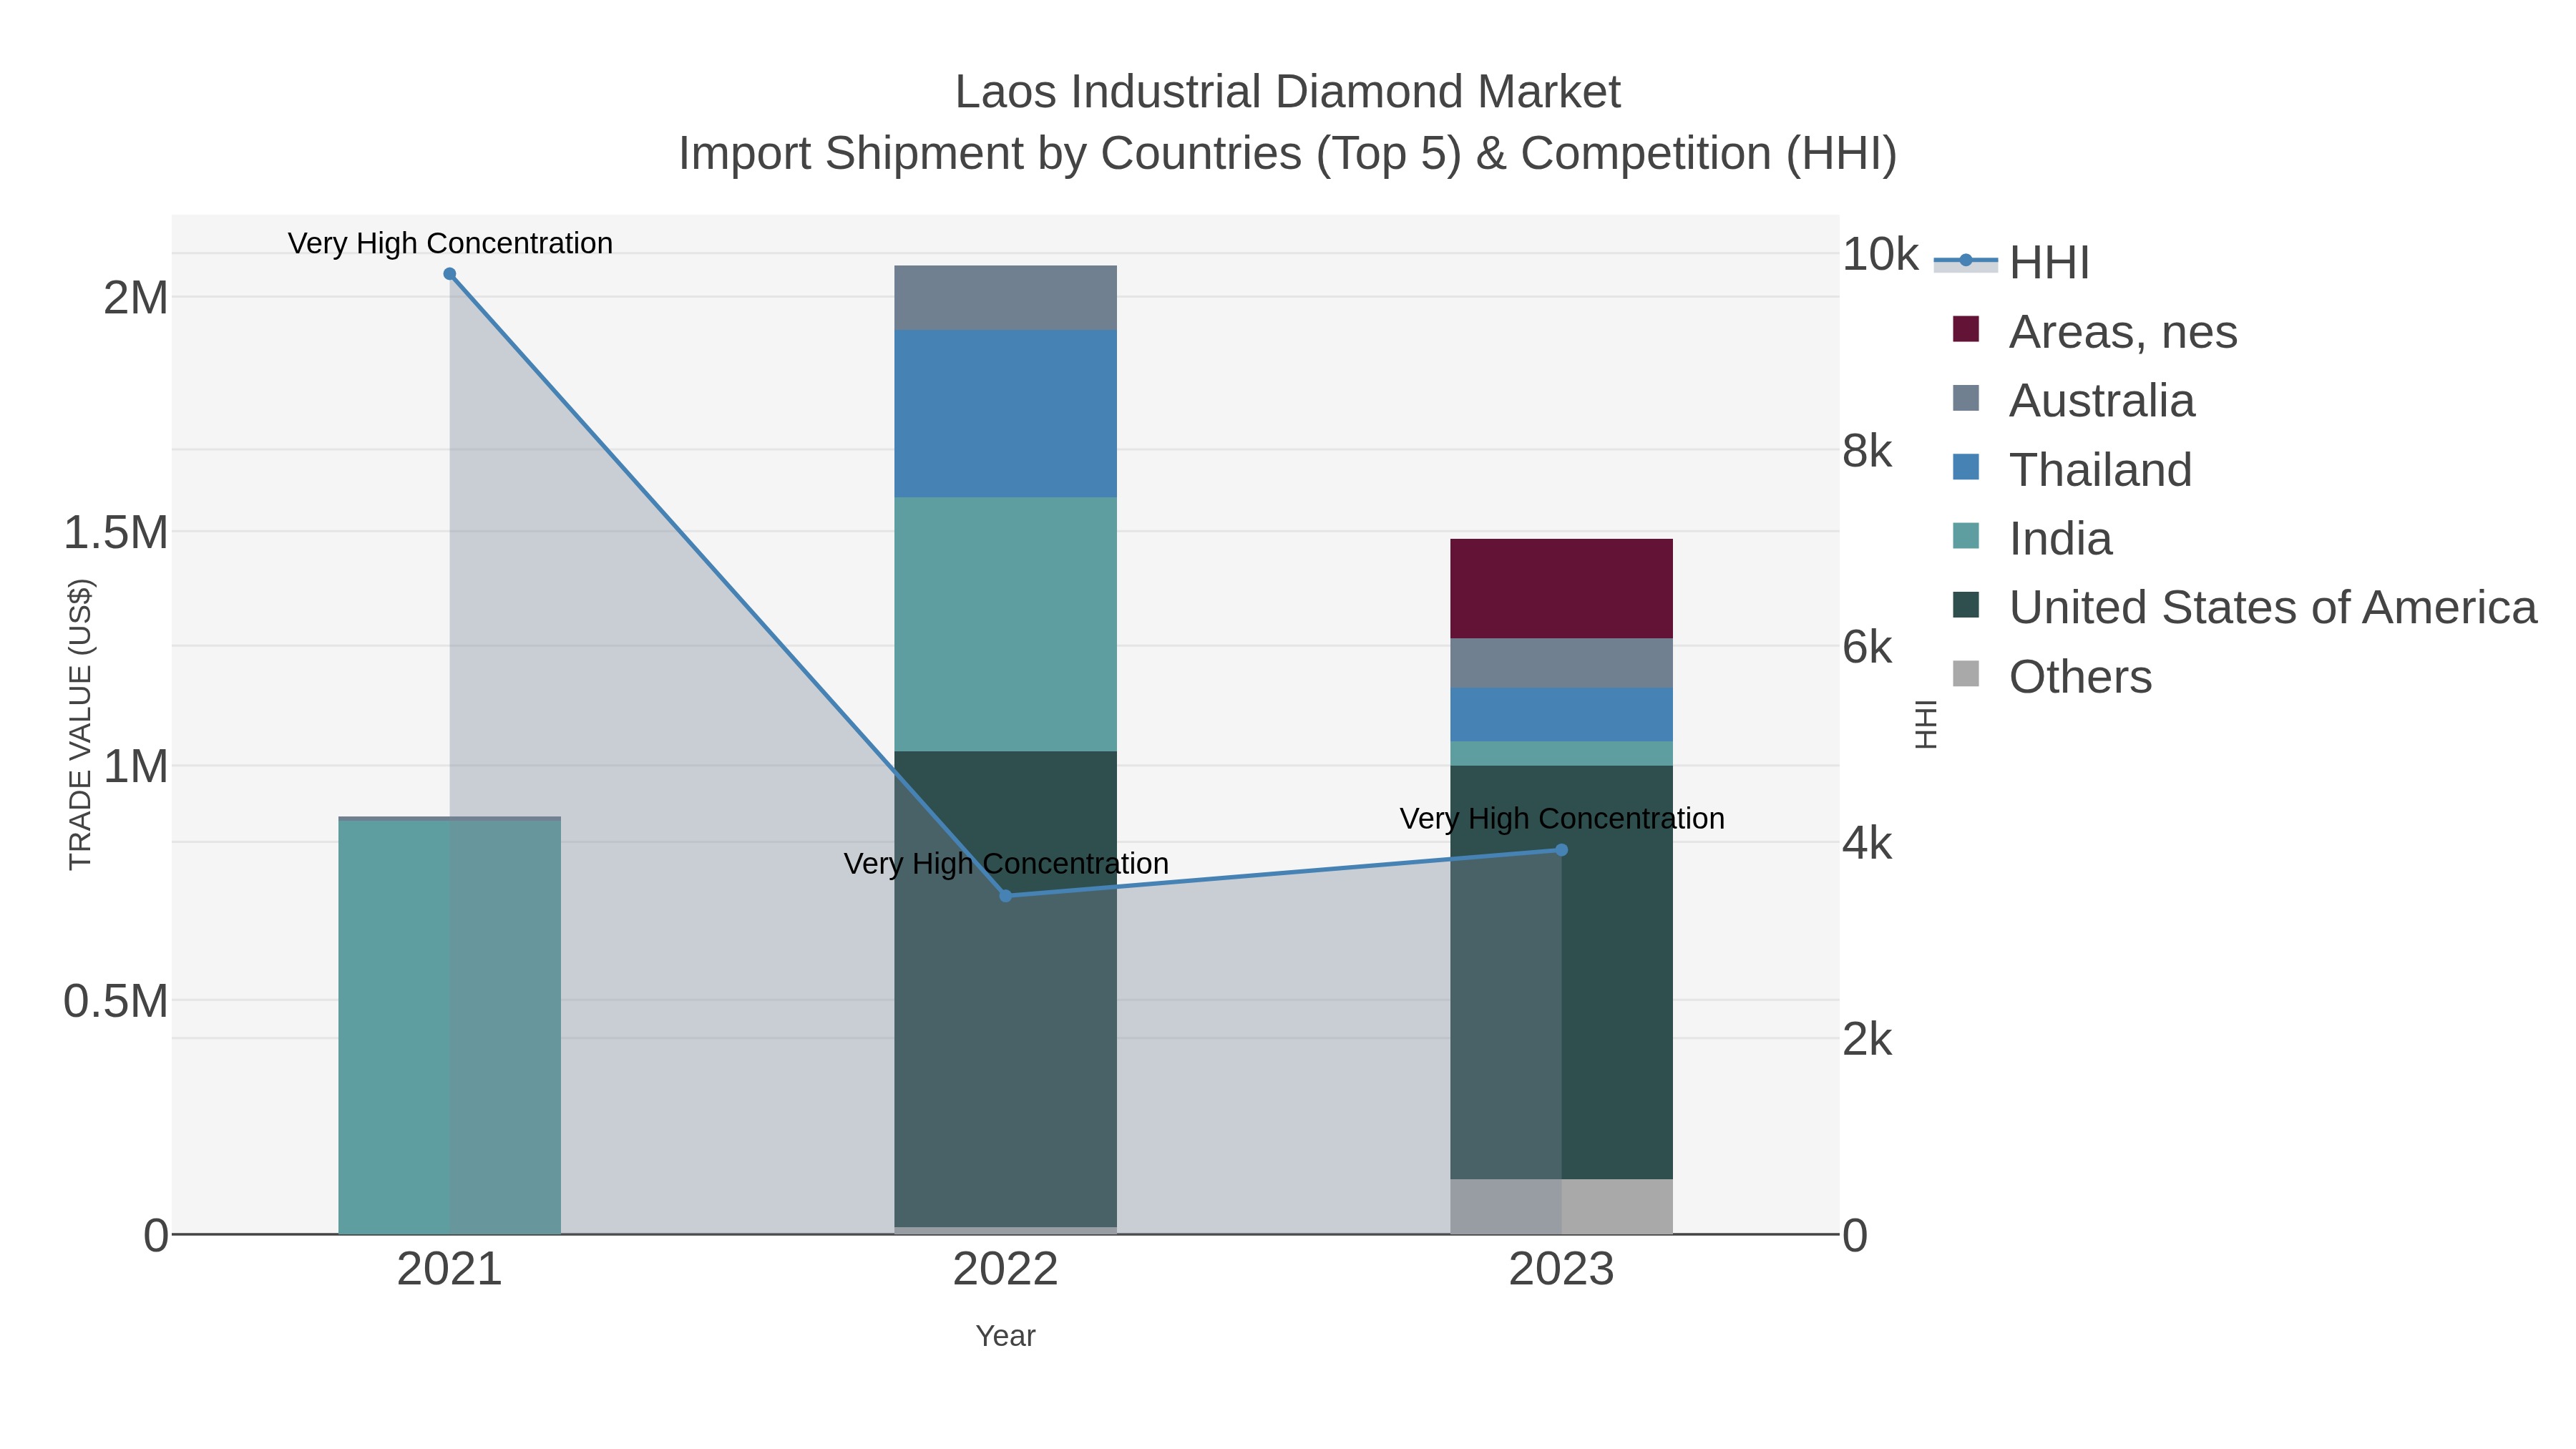2576x1449 pixels.
Task: Click the 1.5M left axis tick label
Action: pyautogui.click(x=116, y=533)
